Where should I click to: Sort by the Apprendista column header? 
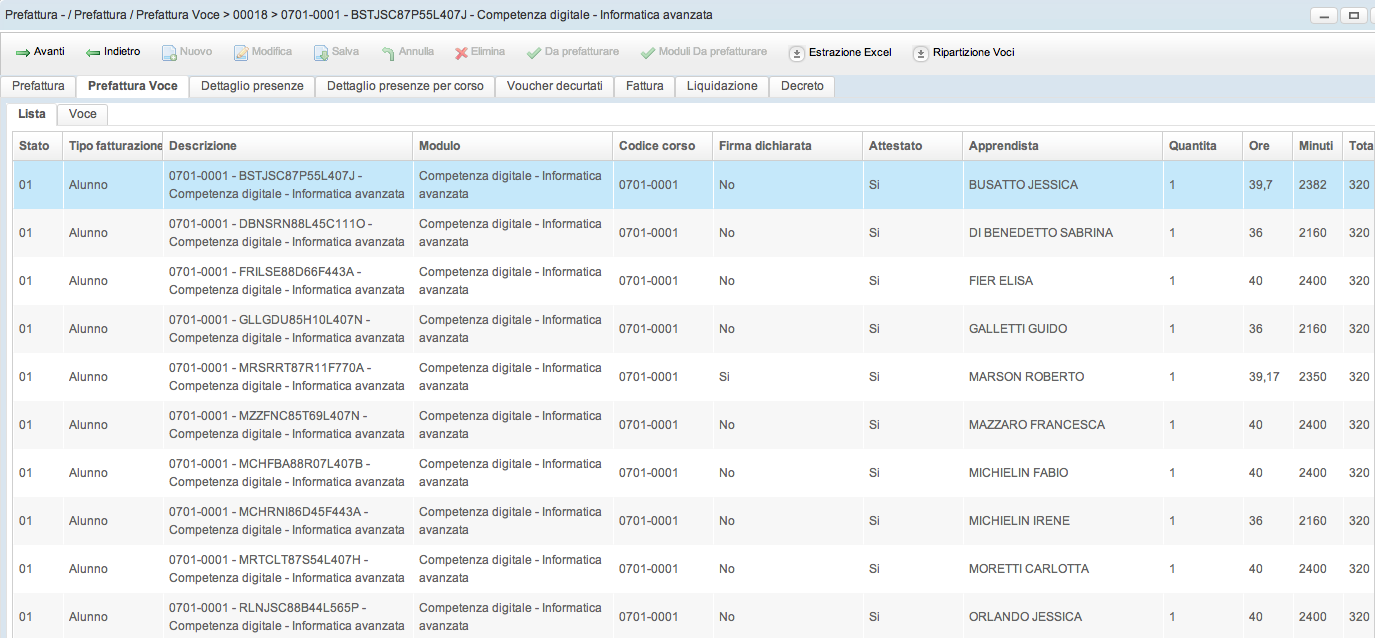[1003, 146]
